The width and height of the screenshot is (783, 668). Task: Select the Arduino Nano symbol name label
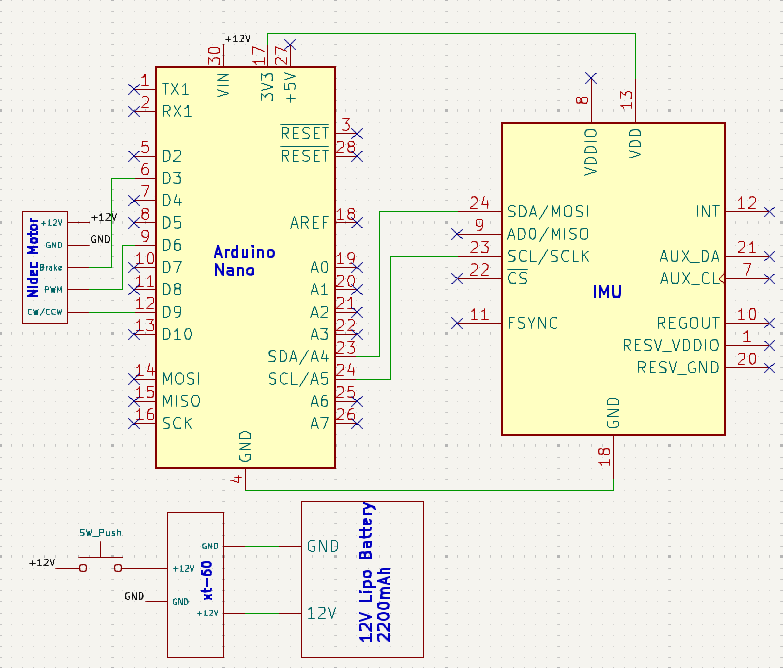[244, 261]
